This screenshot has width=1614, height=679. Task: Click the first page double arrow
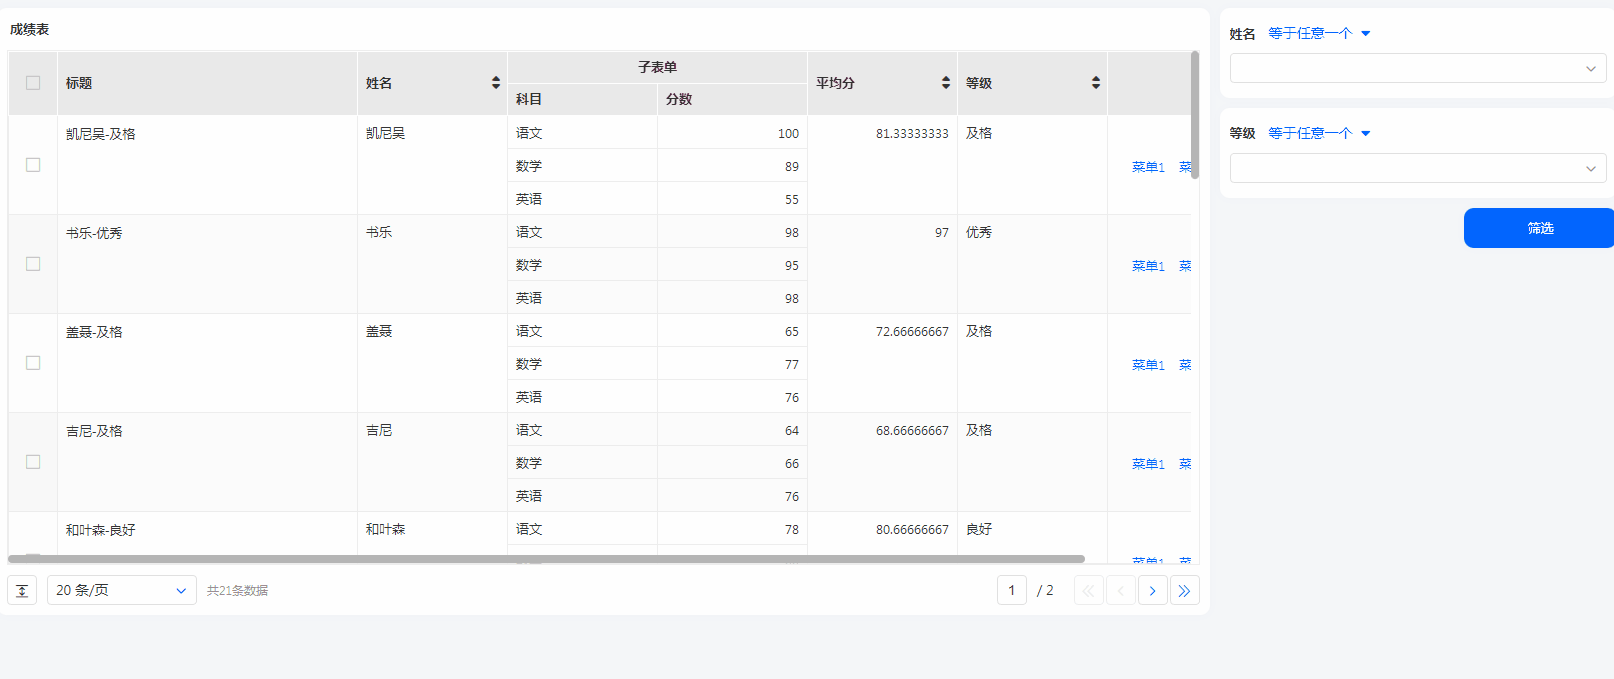[1088, 591]
